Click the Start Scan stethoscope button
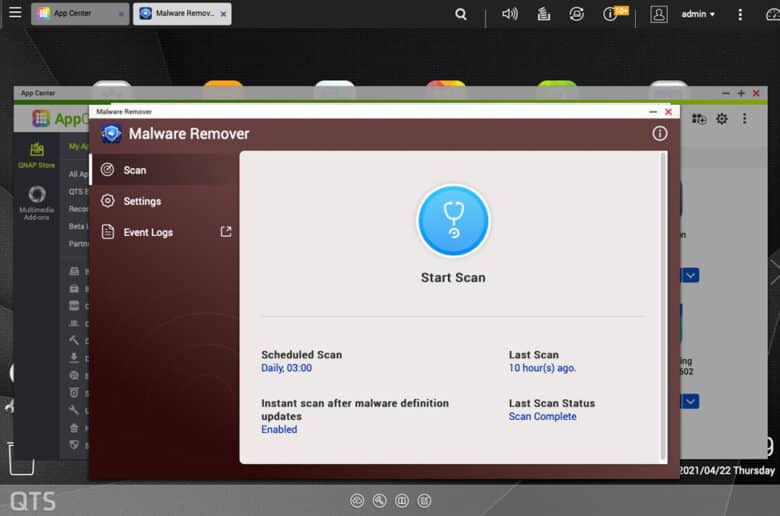The image size is (780, 516). pyautogui.click(x=453, y=221)
